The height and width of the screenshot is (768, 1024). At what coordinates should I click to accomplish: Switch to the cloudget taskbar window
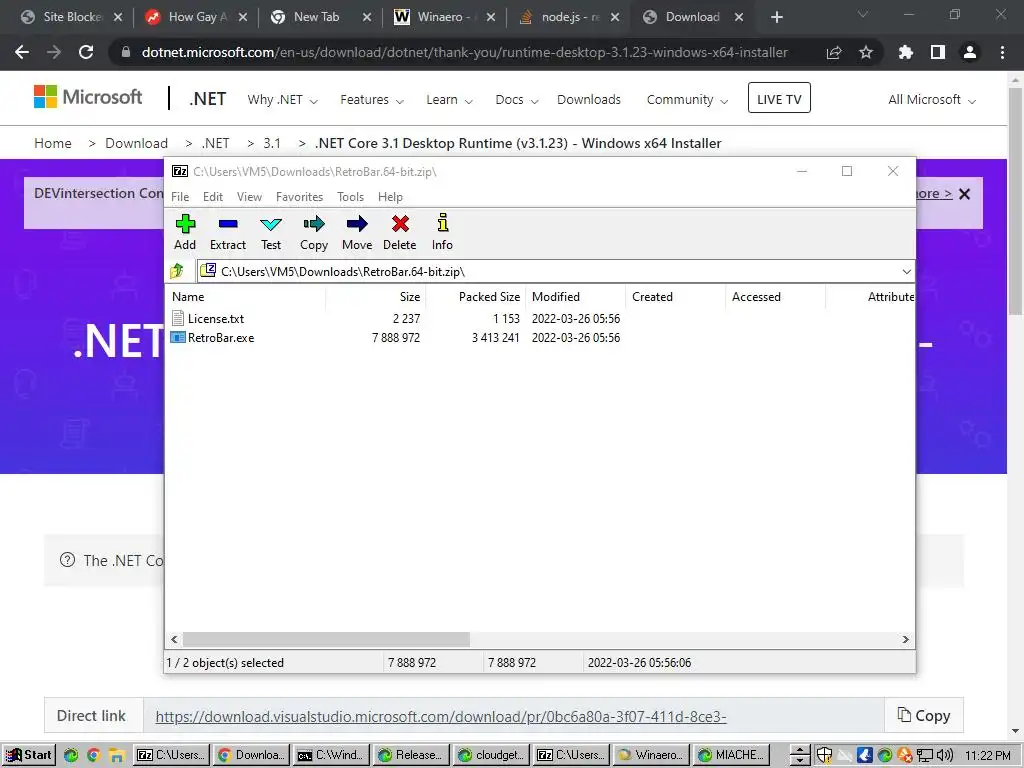coord(491,756)
